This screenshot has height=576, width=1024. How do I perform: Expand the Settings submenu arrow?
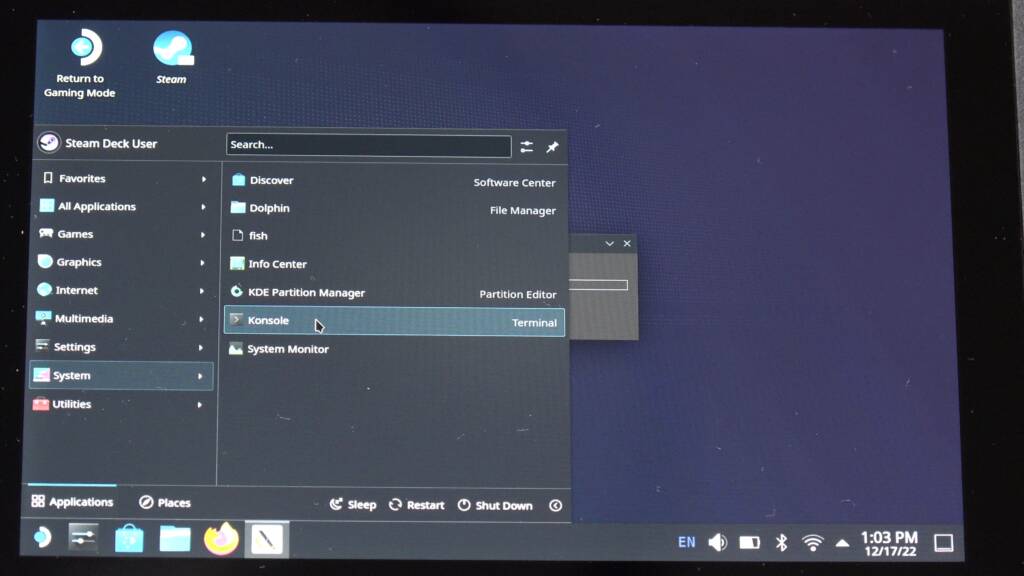[200, 347]
